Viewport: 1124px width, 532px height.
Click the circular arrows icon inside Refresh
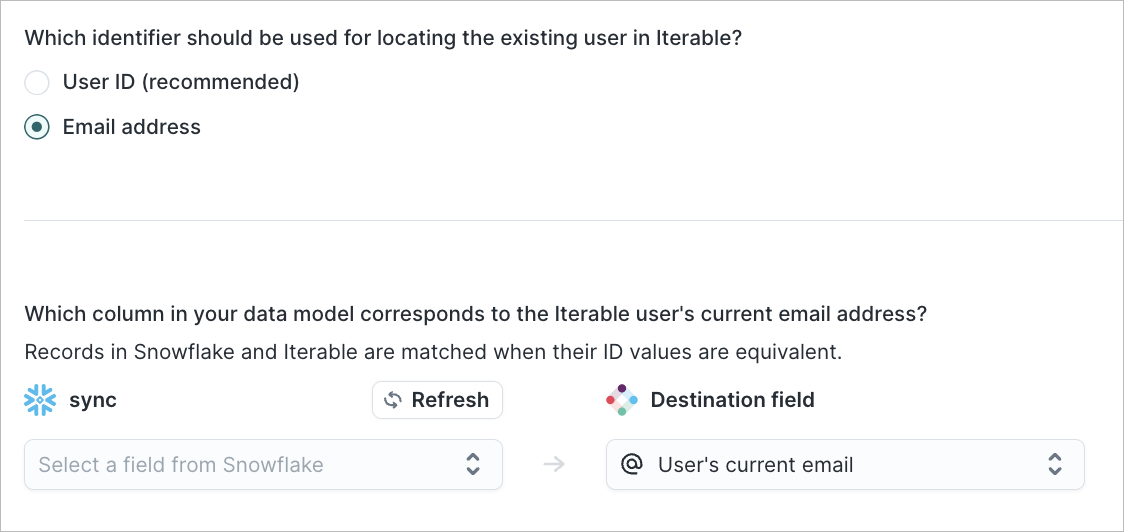click(x=392, y=399)
